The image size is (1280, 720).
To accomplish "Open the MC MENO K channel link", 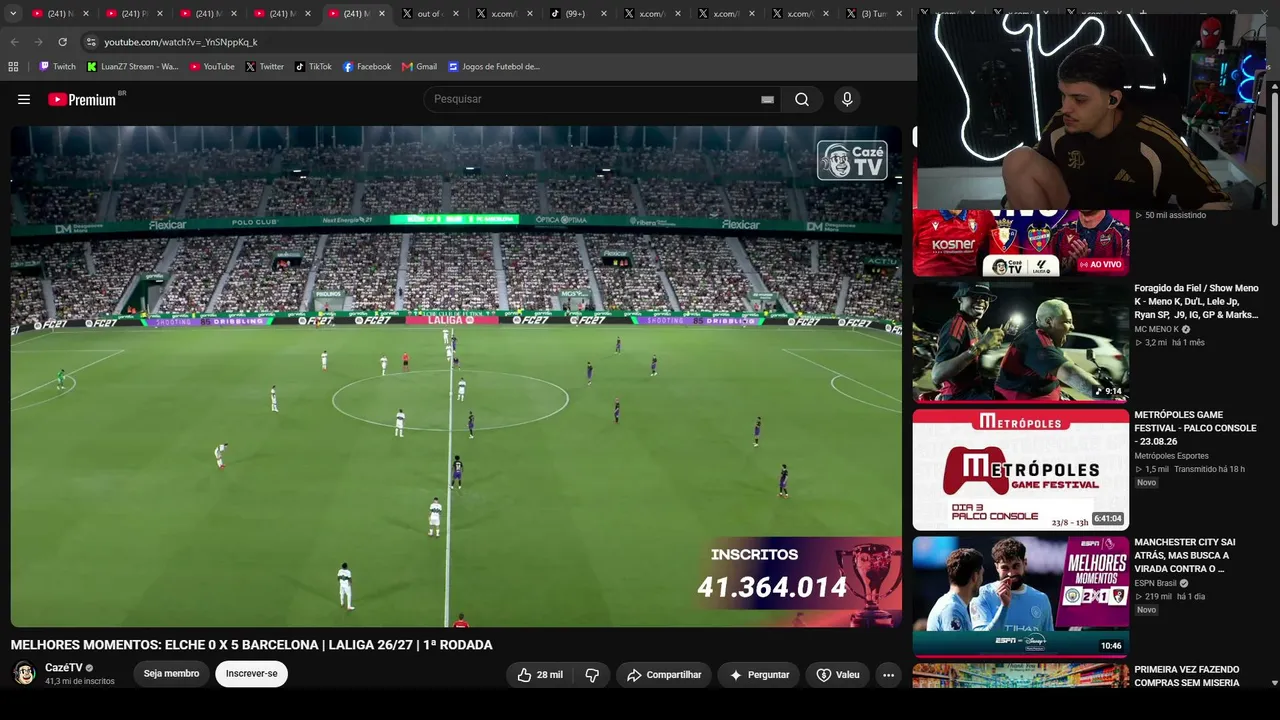I will [1156, 329].
